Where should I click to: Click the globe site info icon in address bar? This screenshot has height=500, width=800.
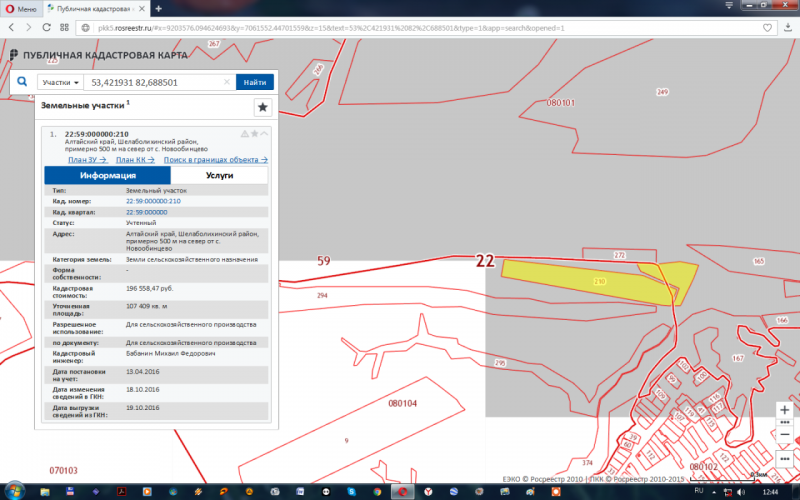86,28
